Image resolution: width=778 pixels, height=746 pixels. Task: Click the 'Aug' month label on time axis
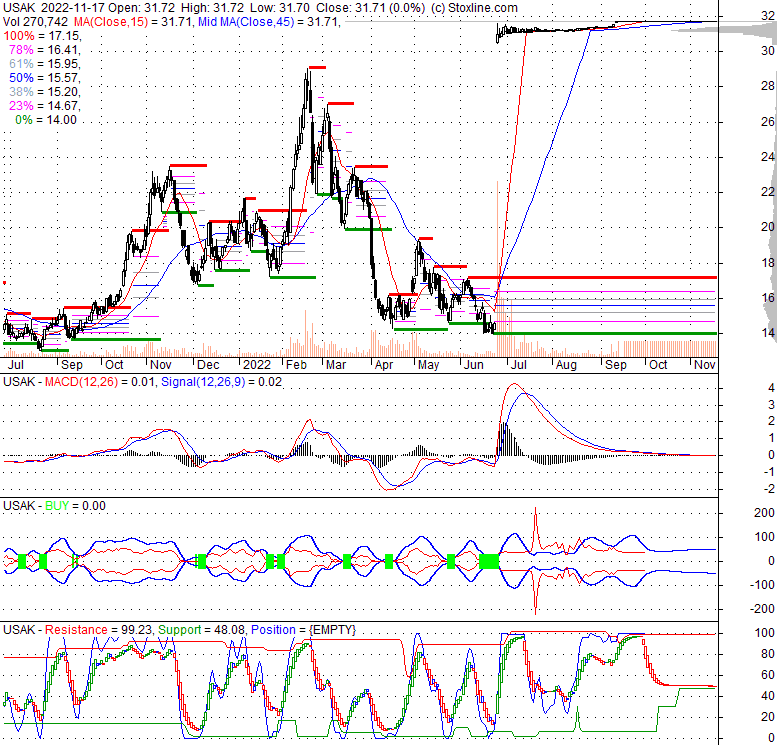point(566,365)
